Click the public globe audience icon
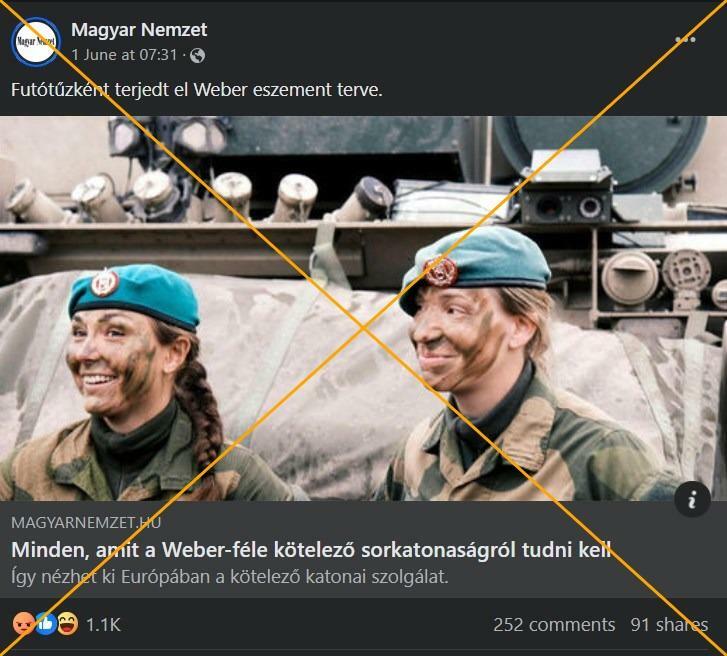Screen dimensions: 727x656 click(198, 56)
